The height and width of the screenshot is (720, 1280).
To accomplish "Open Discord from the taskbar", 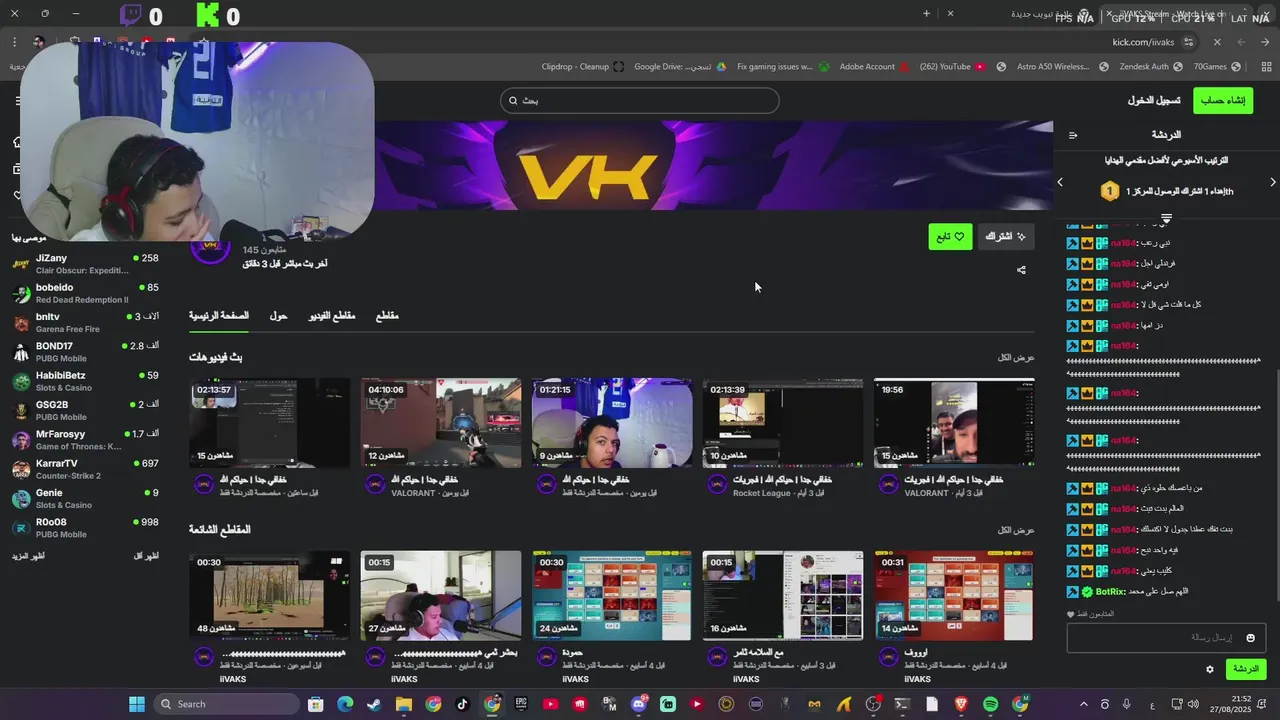I will (x=639, y=704).
